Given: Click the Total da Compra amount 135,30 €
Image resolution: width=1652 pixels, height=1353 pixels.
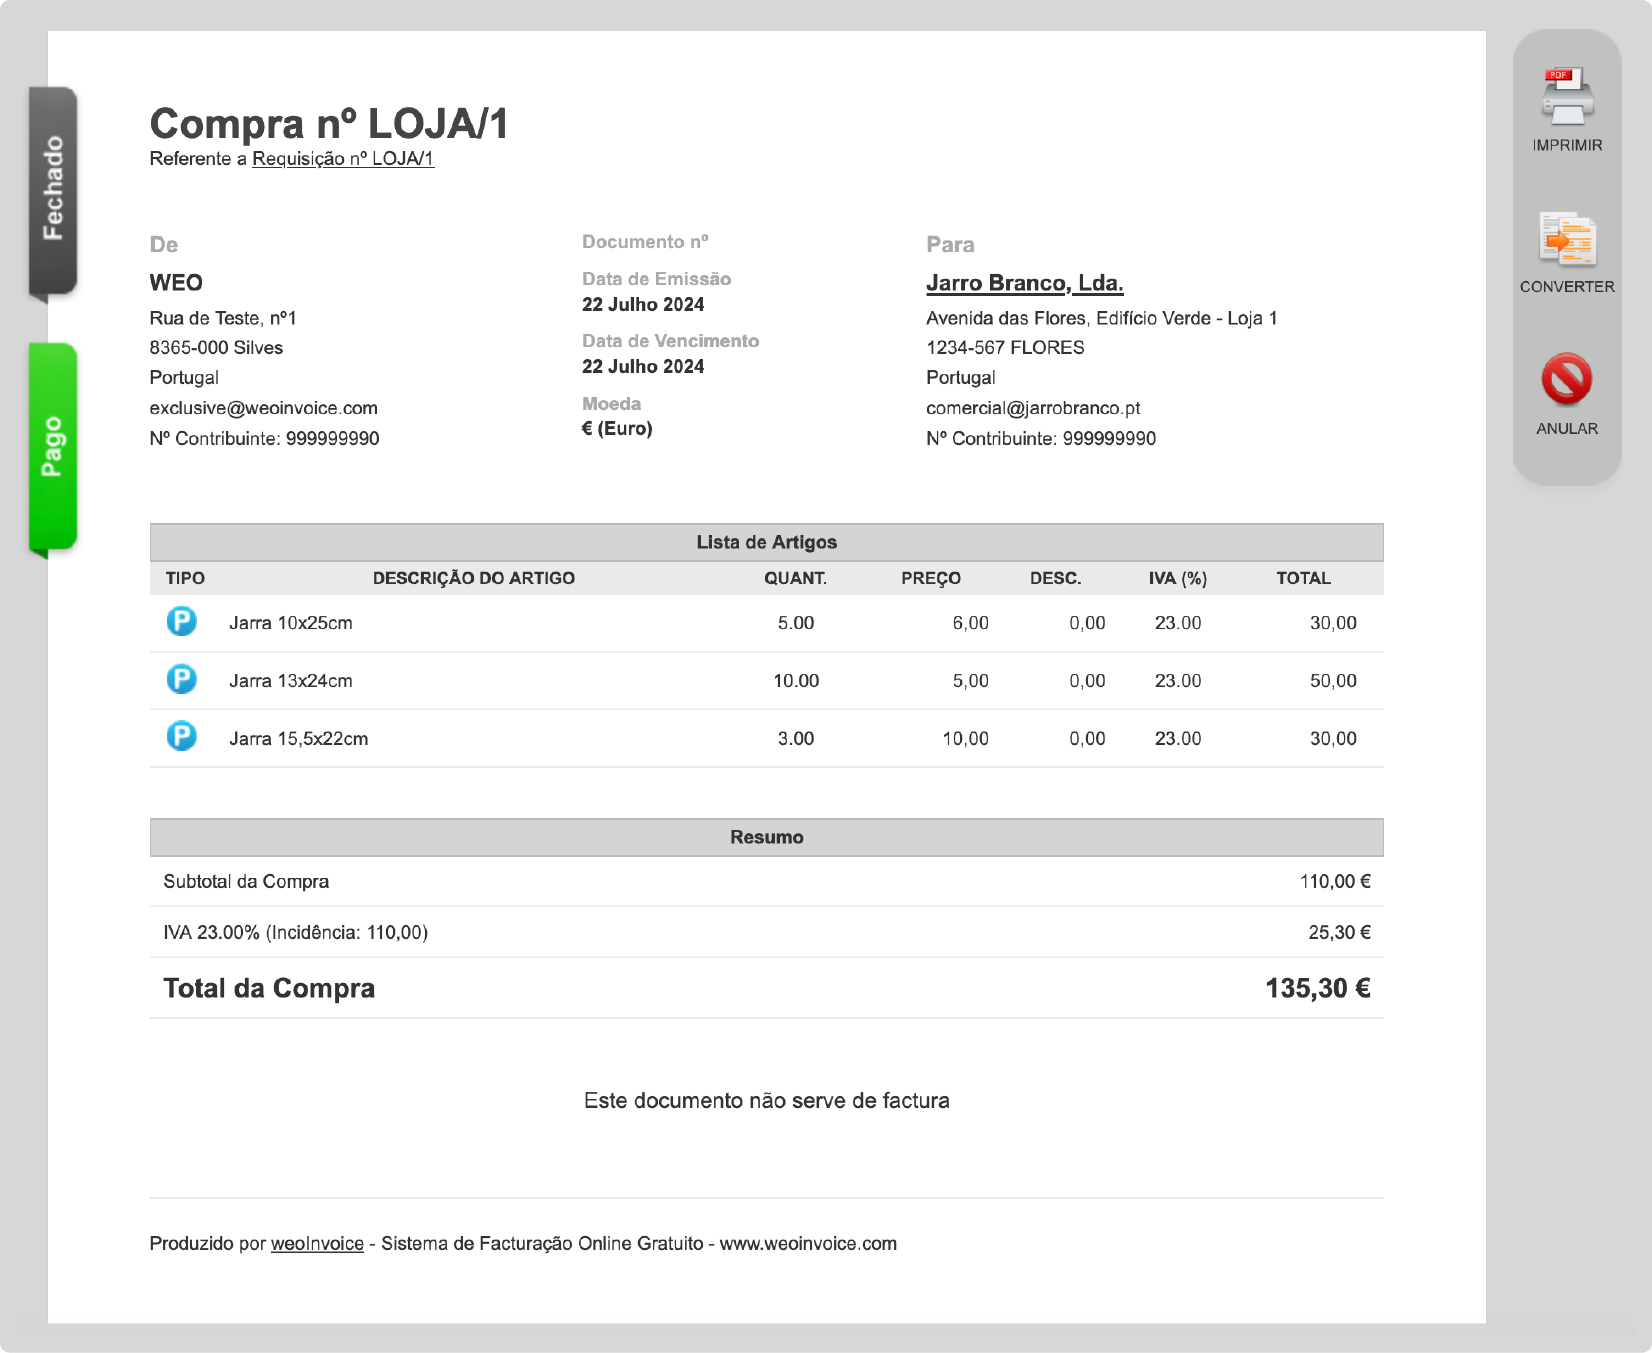Looking at the screenshot, I should 1317,989.
